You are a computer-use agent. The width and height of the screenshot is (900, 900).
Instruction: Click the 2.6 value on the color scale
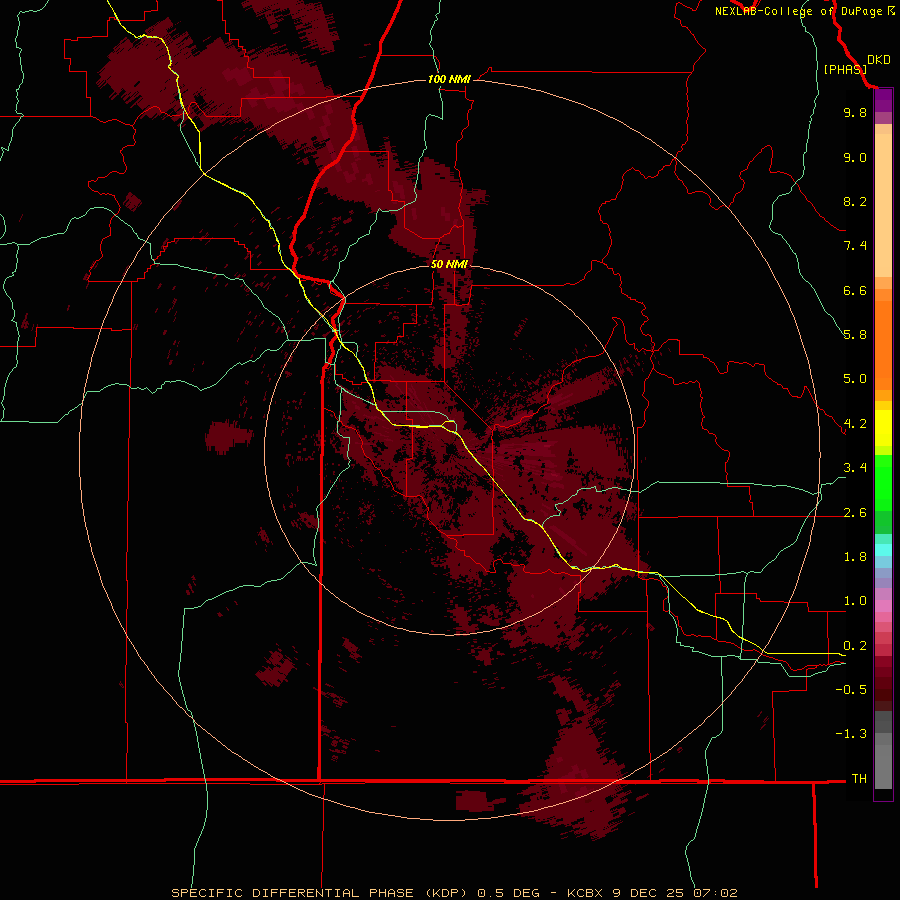click(x=855, y=513)
